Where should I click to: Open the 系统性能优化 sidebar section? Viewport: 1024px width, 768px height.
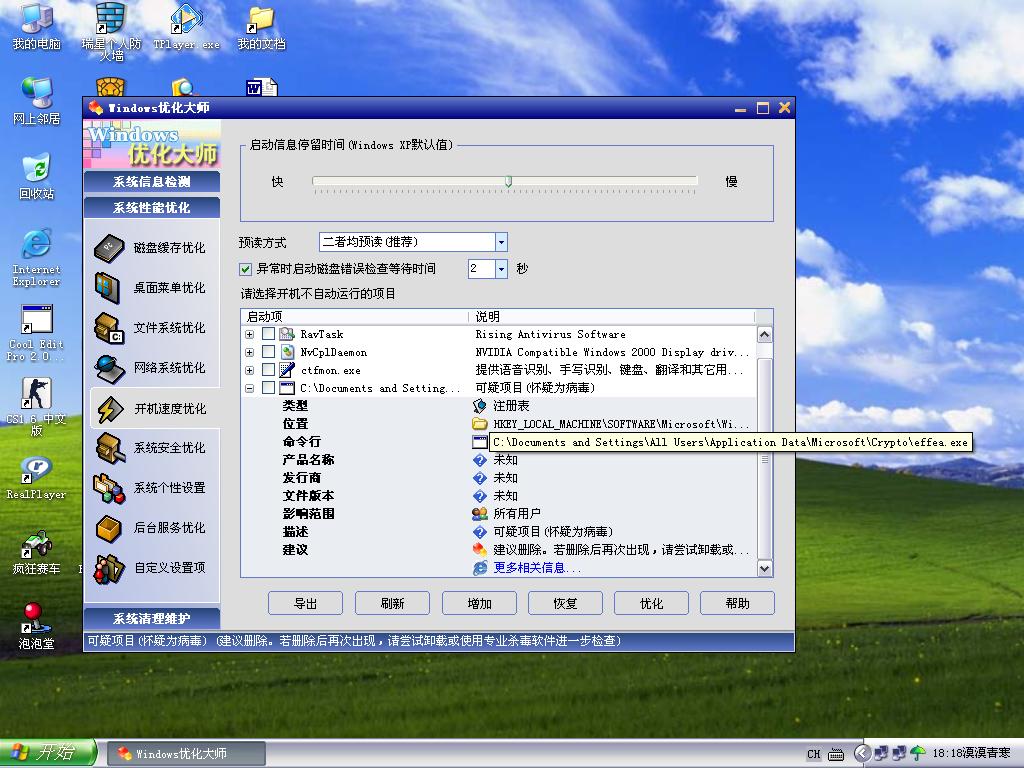(152, 208)
